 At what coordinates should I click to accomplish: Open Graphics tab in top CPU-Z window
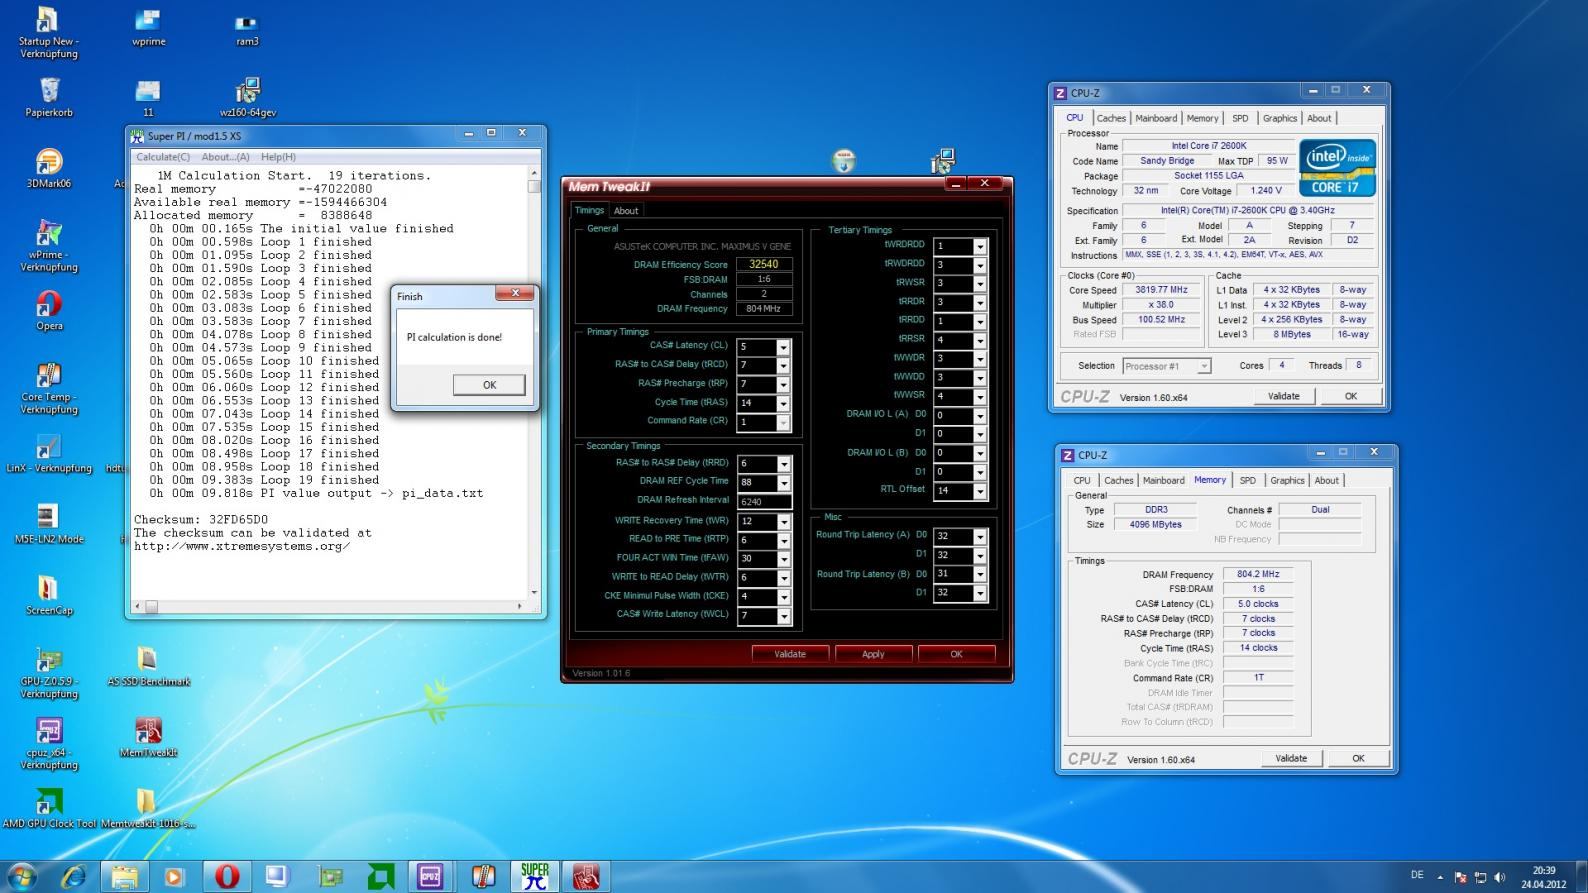click(1280, 118)
